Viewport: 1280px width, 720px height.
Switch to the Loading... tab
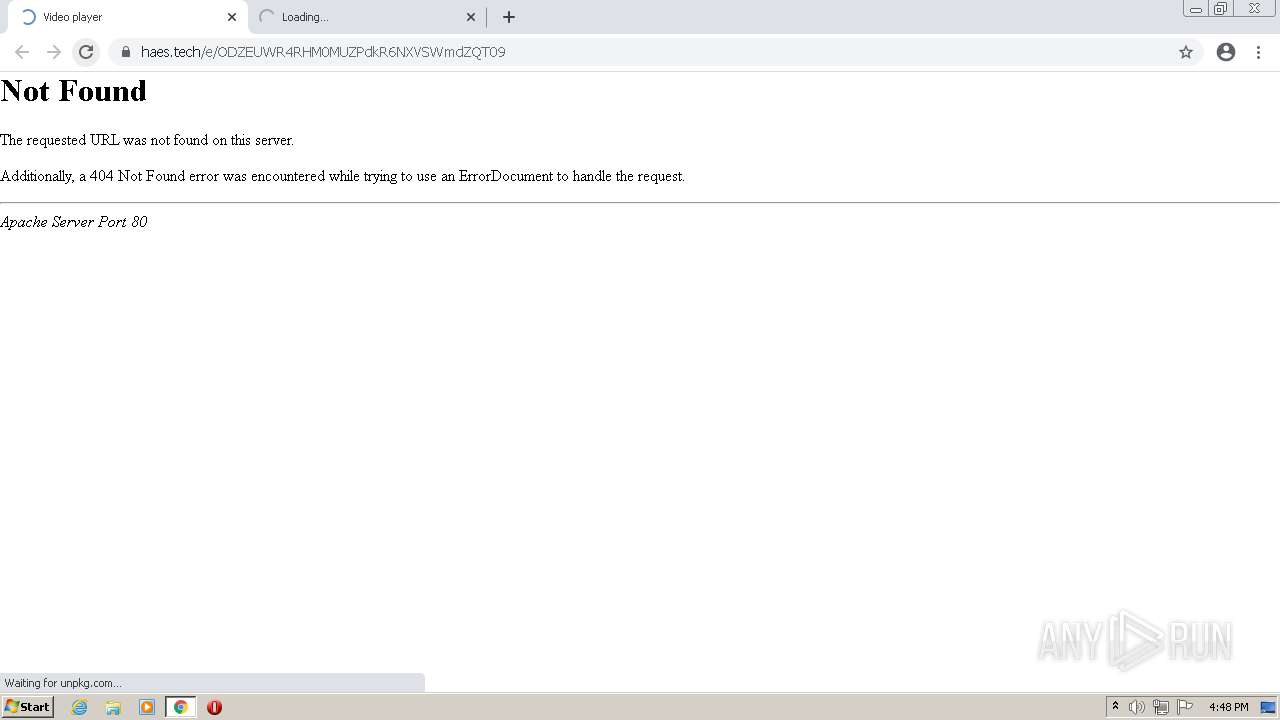(x=365, y=17)
